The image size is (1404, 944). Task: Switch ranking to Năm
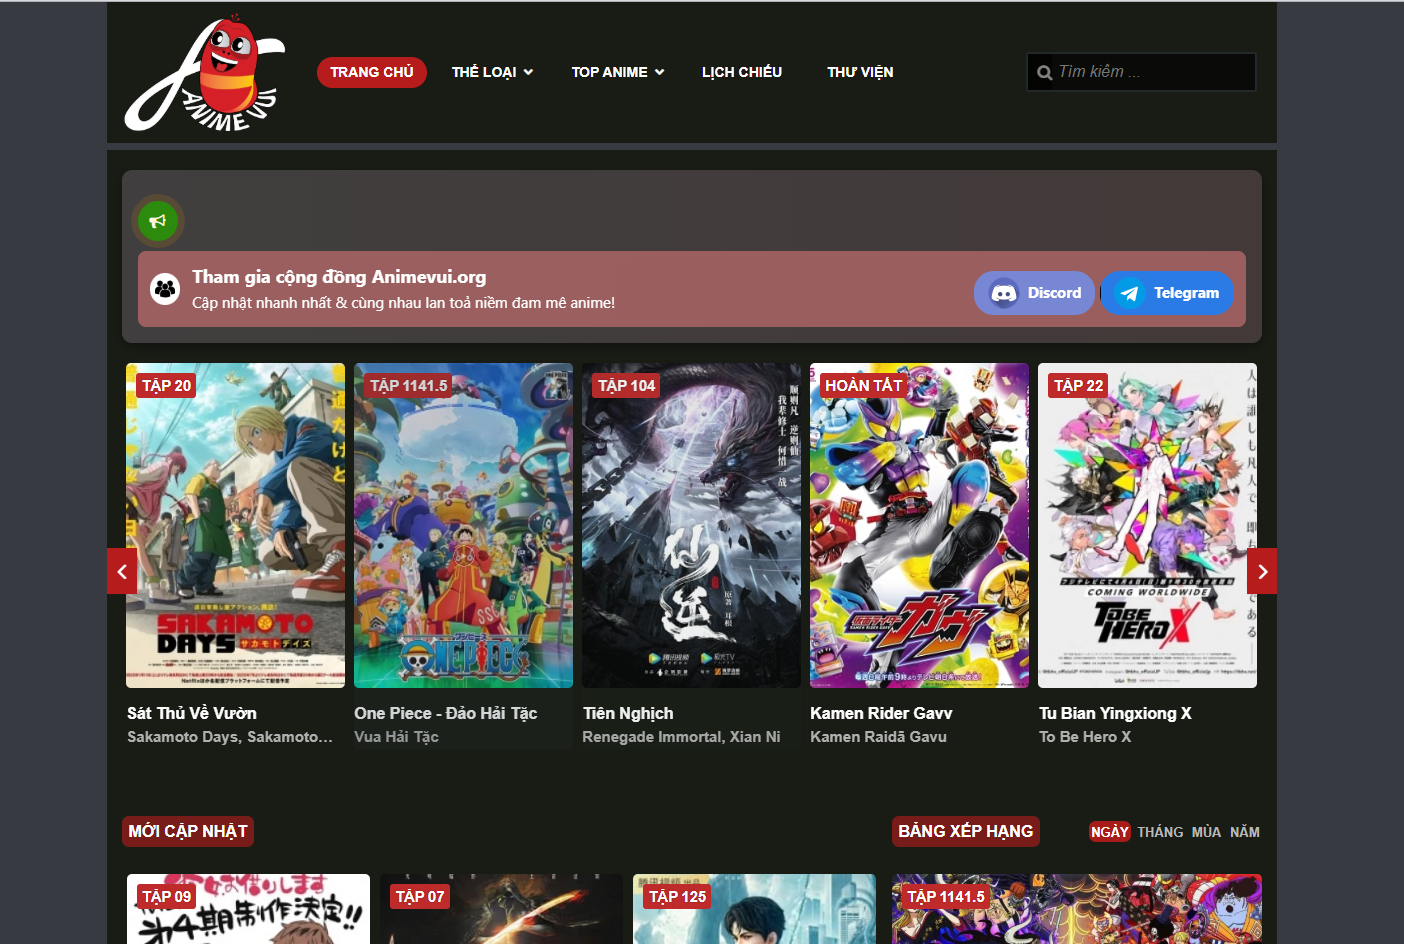click(1244, 832)
